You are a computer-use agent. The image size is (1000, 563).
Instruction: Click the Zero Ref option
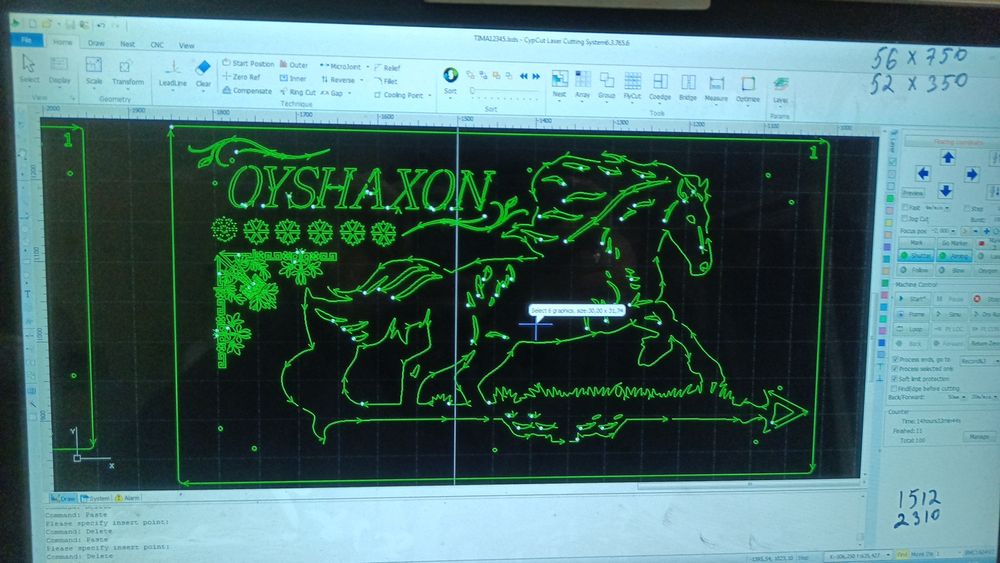point(241,77)
